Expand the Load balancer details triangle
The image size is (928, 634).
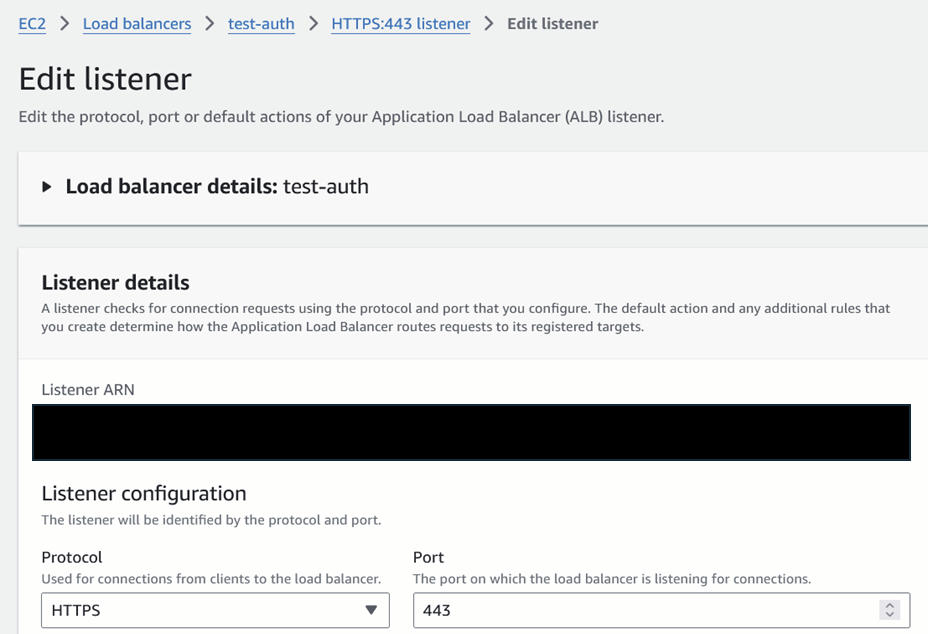(47, 187)
